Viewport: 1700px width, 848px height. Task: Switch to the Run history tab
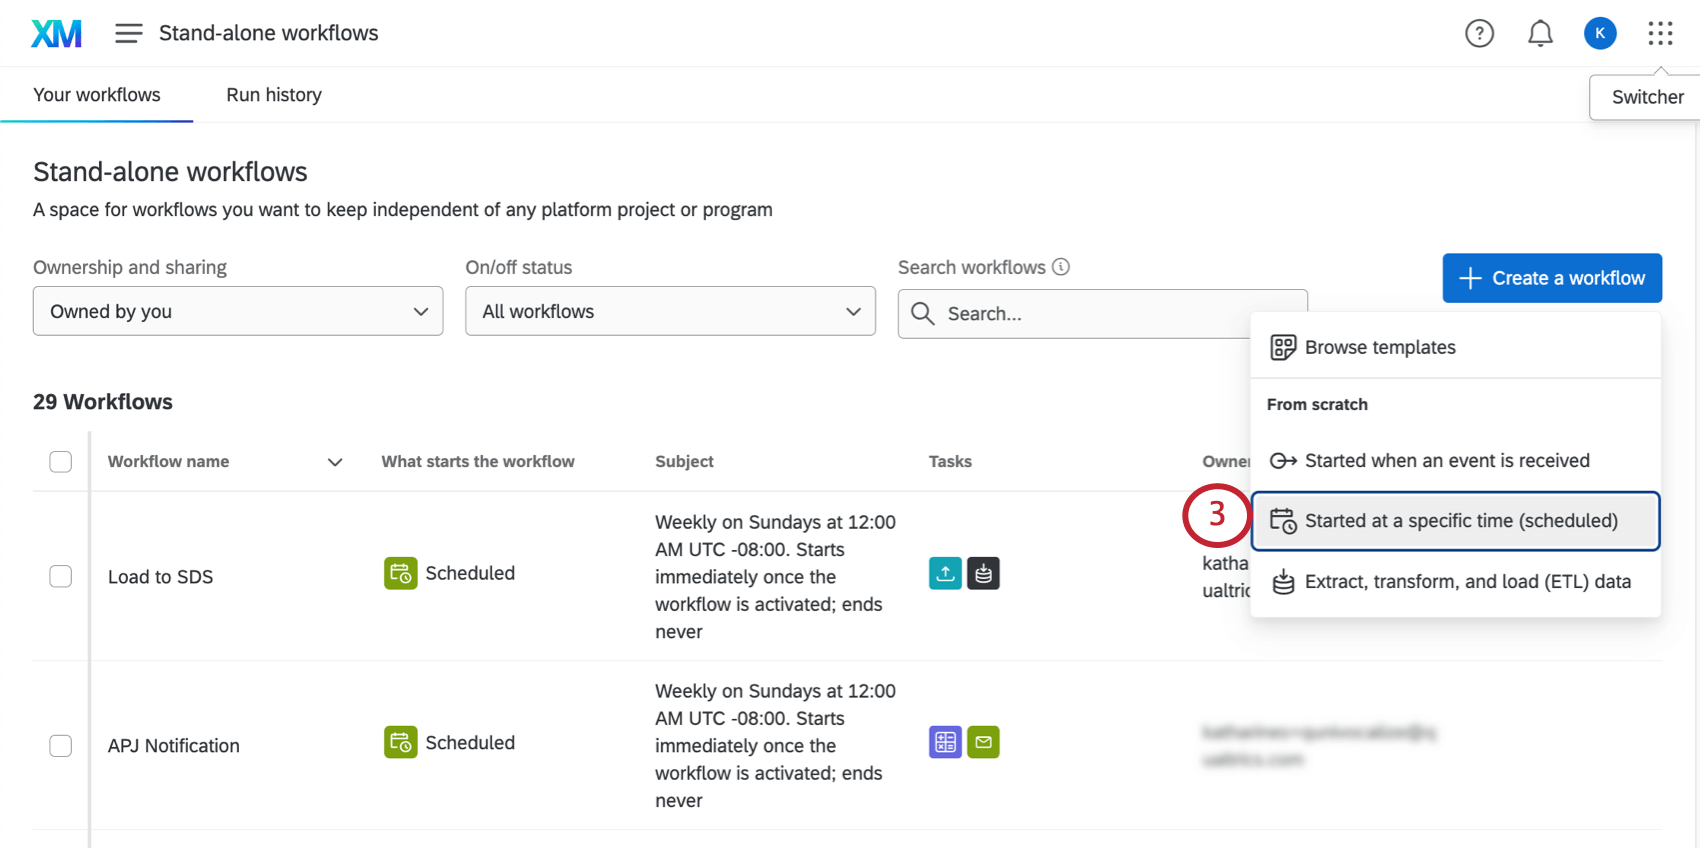coord(274,95)
